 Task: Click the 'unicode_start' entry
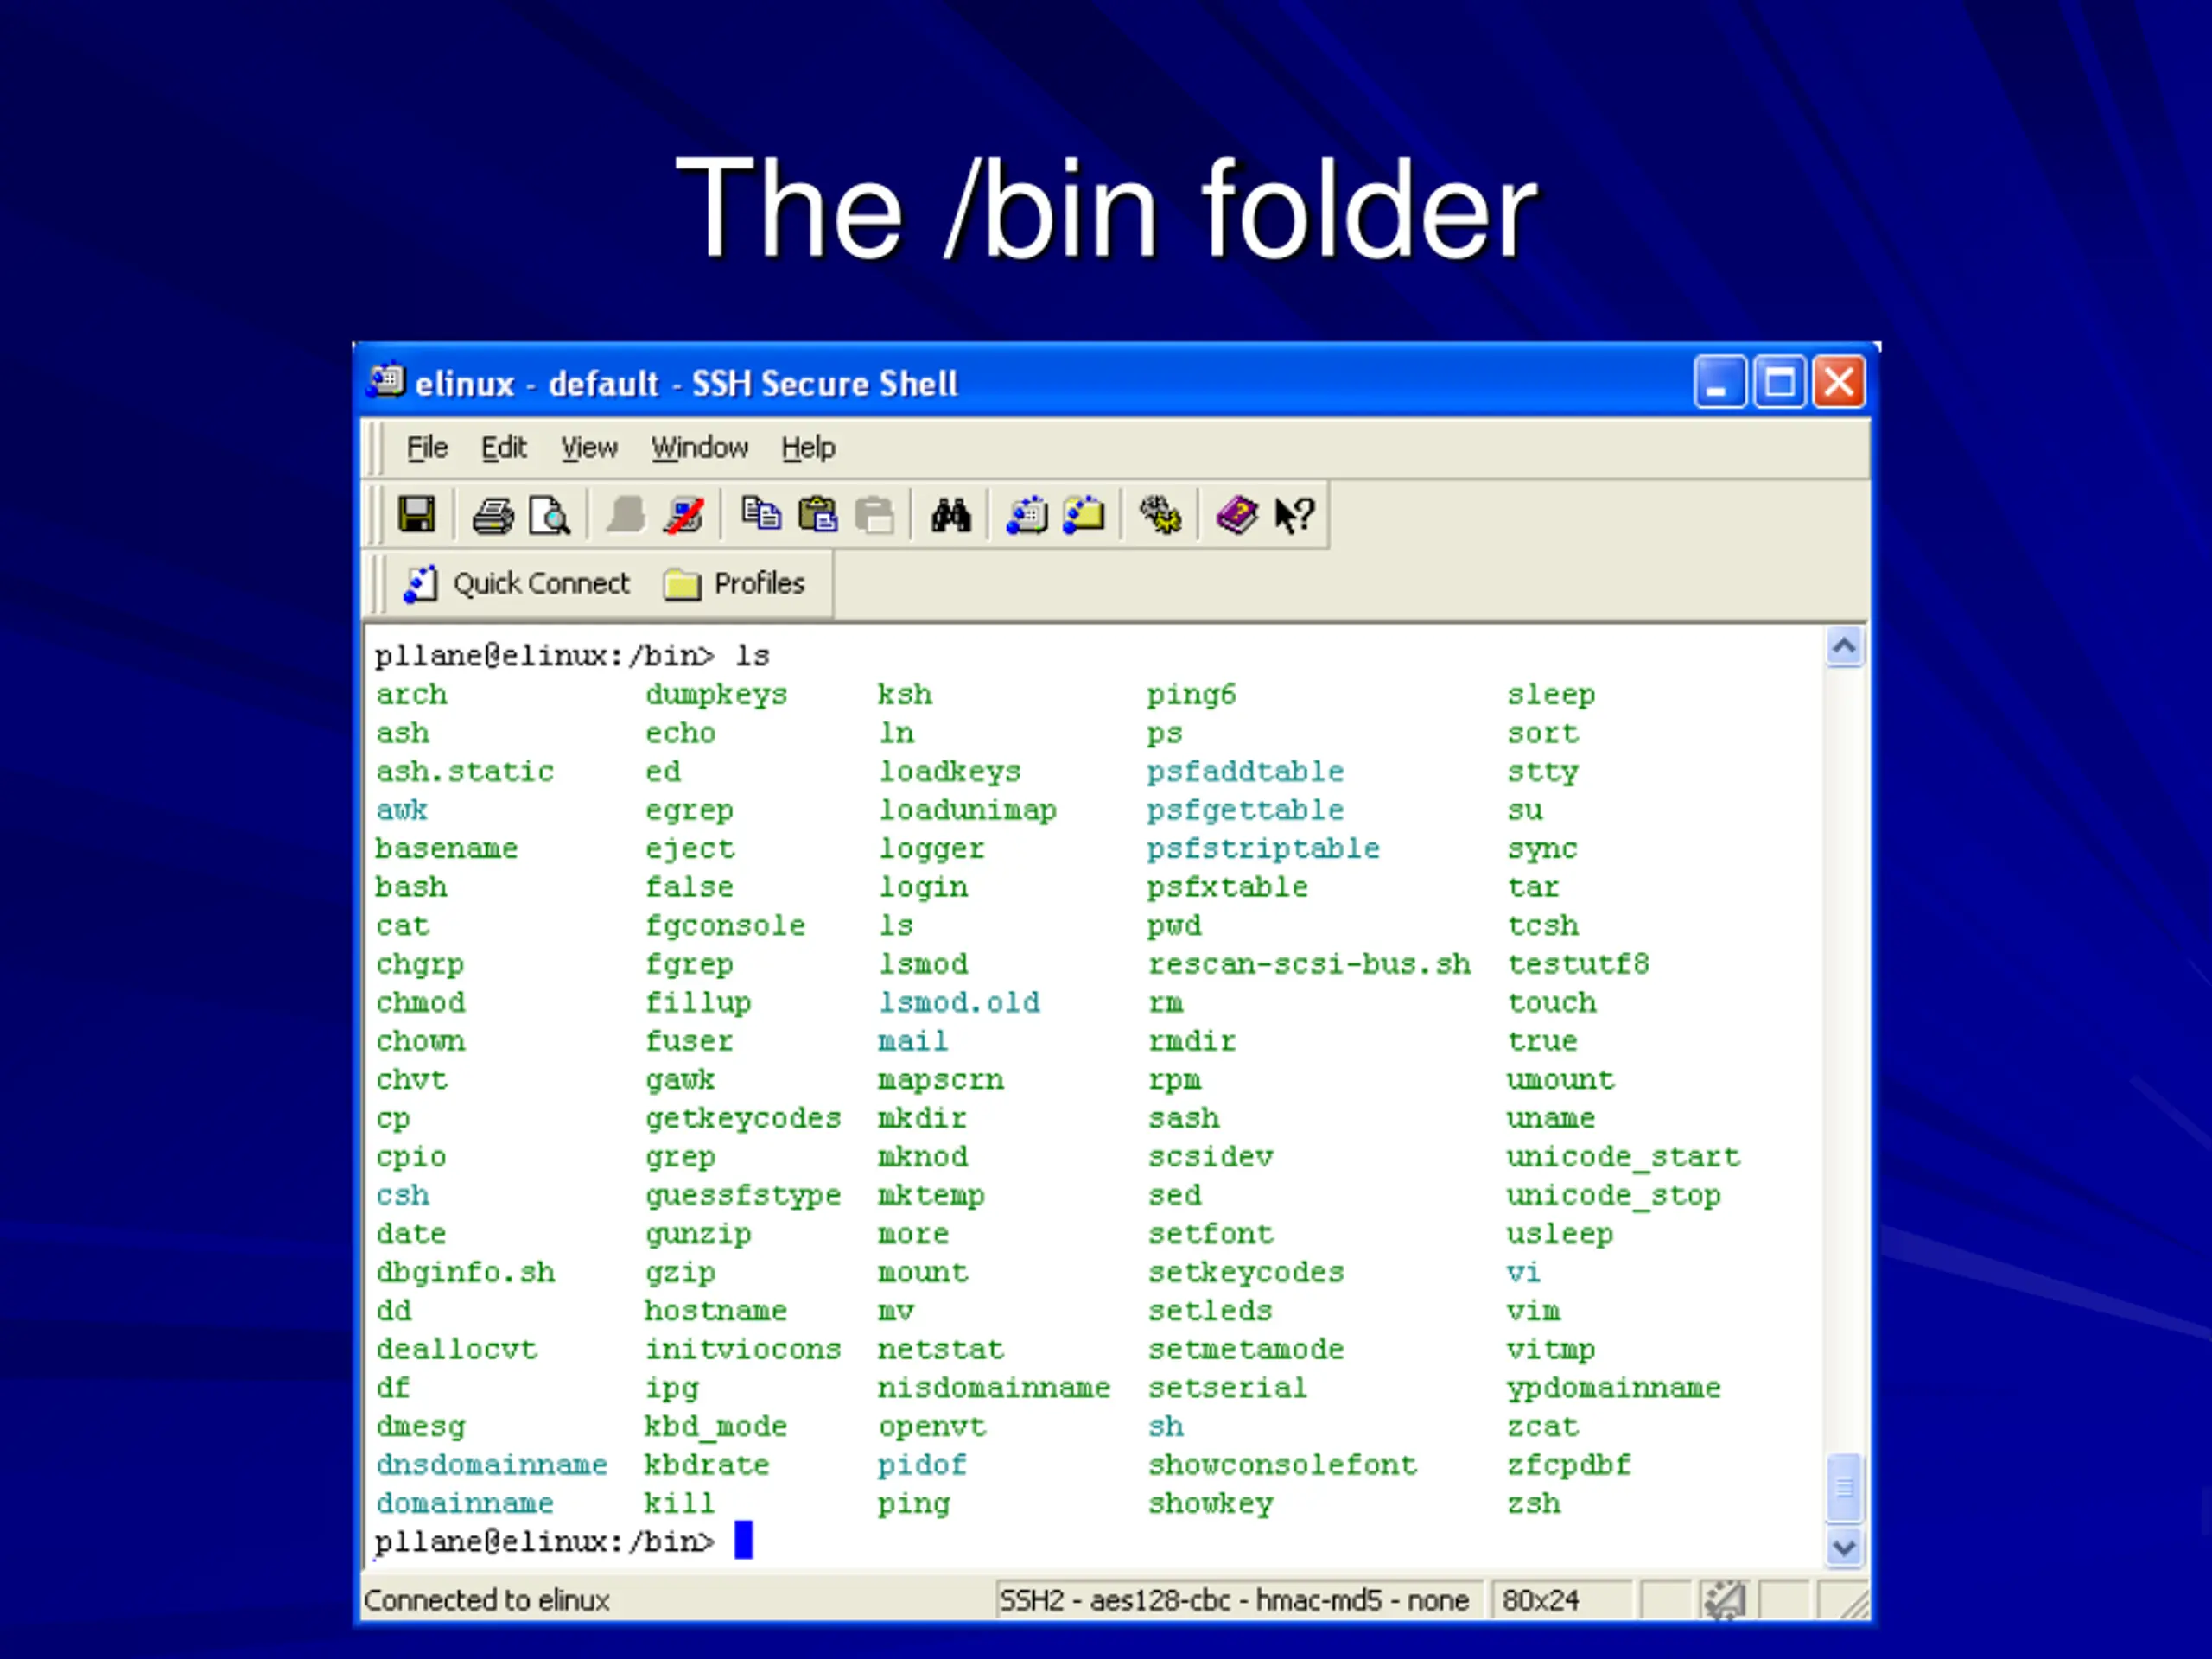[x=1623, y=1156]
